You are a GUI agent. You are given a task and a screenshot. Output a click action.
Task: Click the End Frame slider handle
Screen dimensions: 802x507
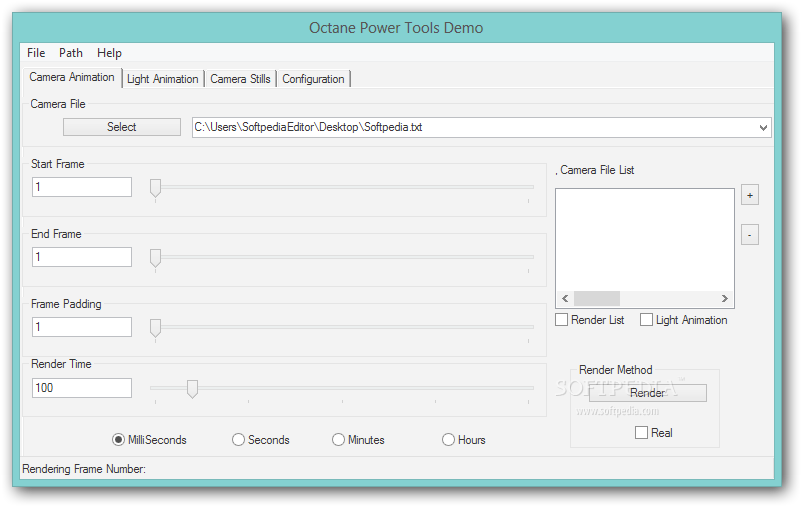pos(155,258)
